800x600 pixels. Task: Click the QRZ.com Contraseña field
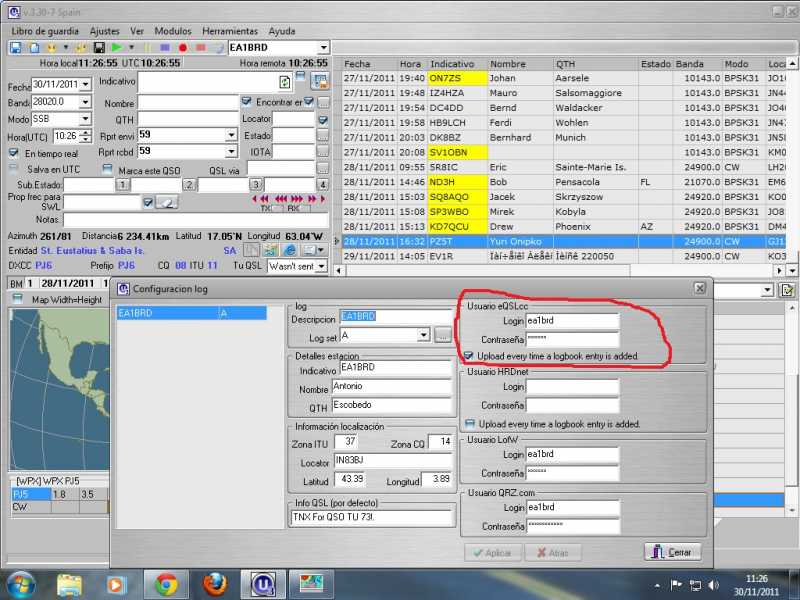pos(573,526)
